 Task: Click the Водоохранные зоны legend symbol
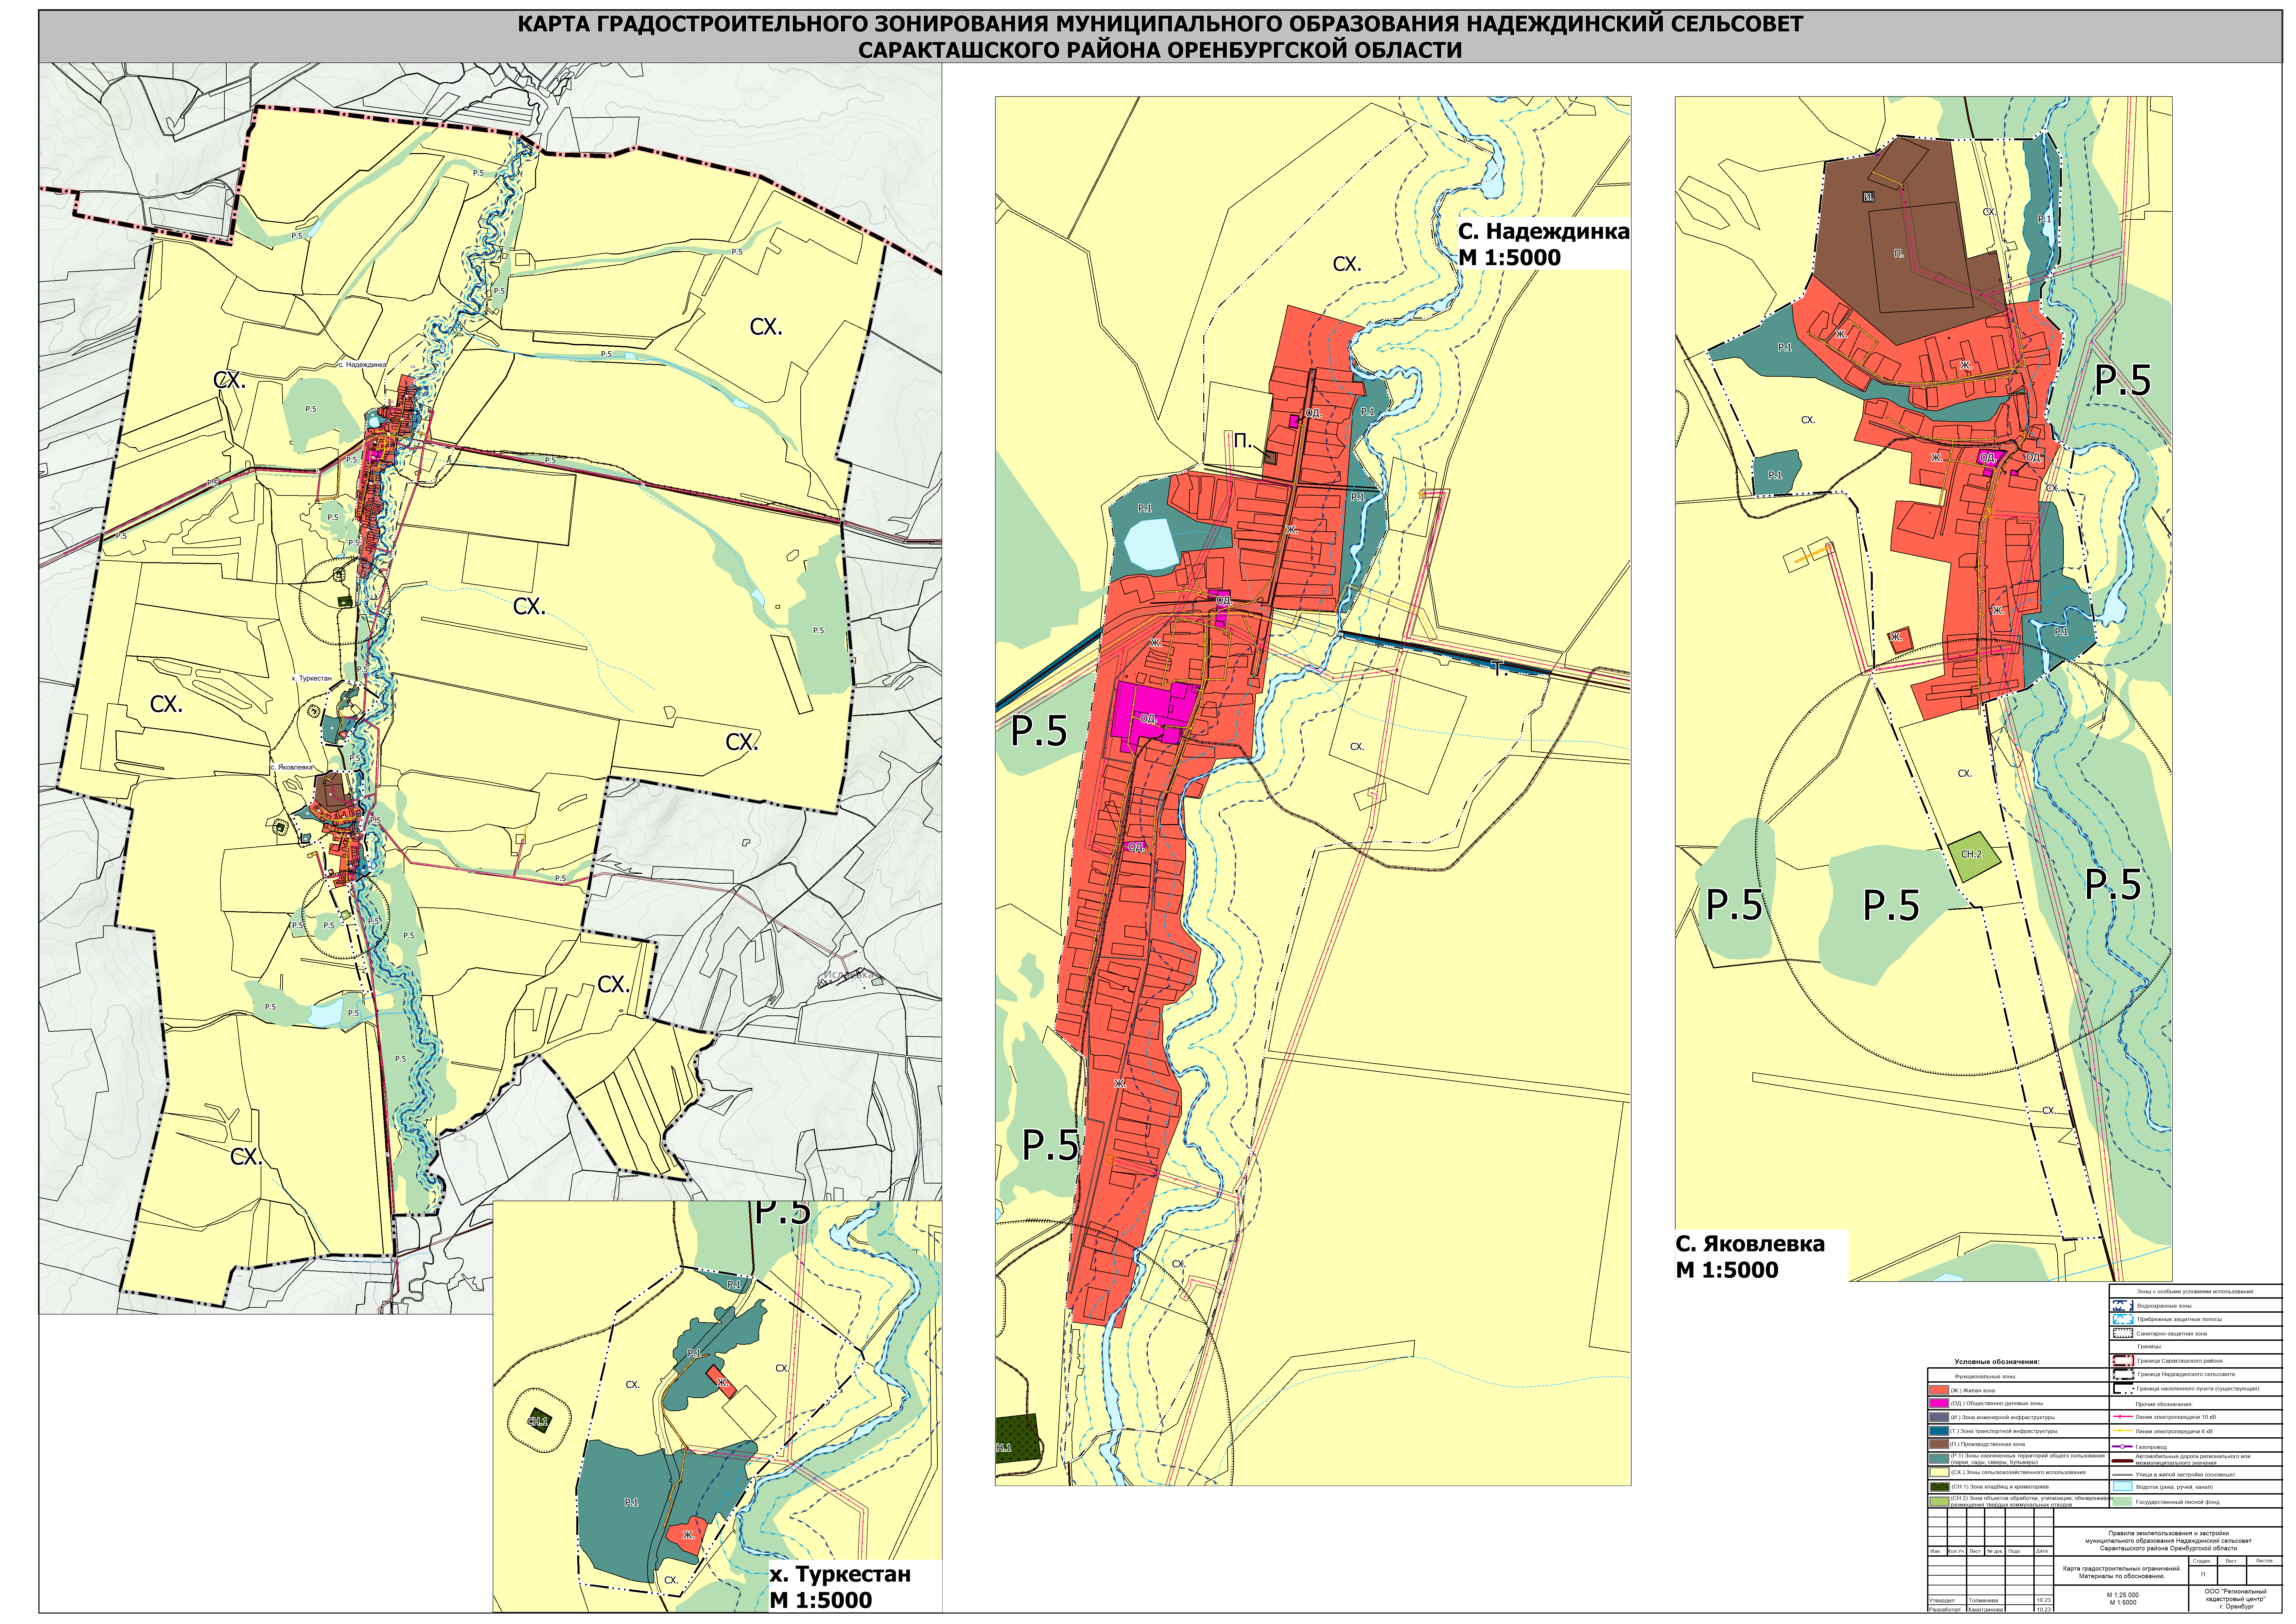click(2123, 1305)
